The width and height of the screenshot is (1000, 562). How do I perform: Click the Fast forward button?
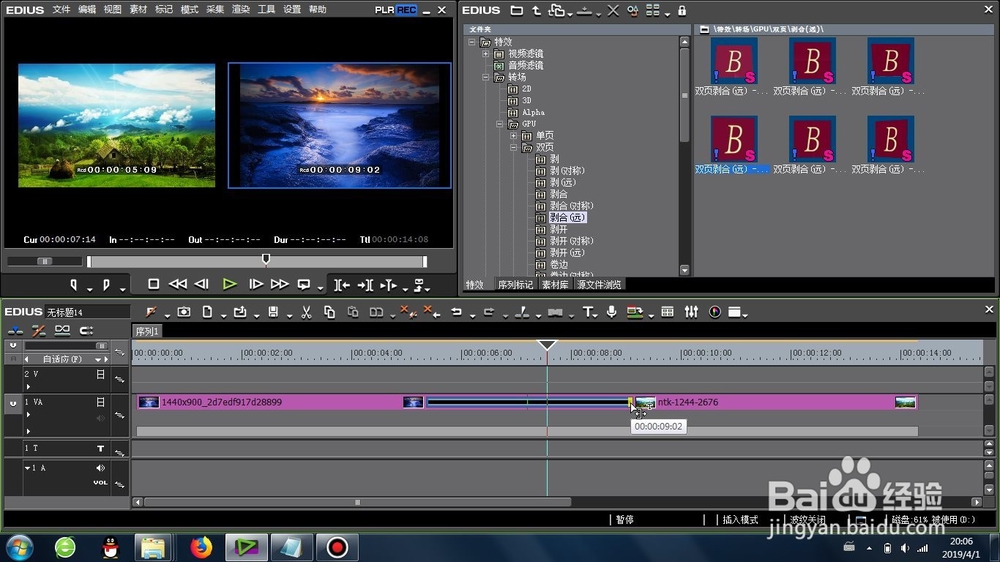pyautogui.click(x=279, y=285)
